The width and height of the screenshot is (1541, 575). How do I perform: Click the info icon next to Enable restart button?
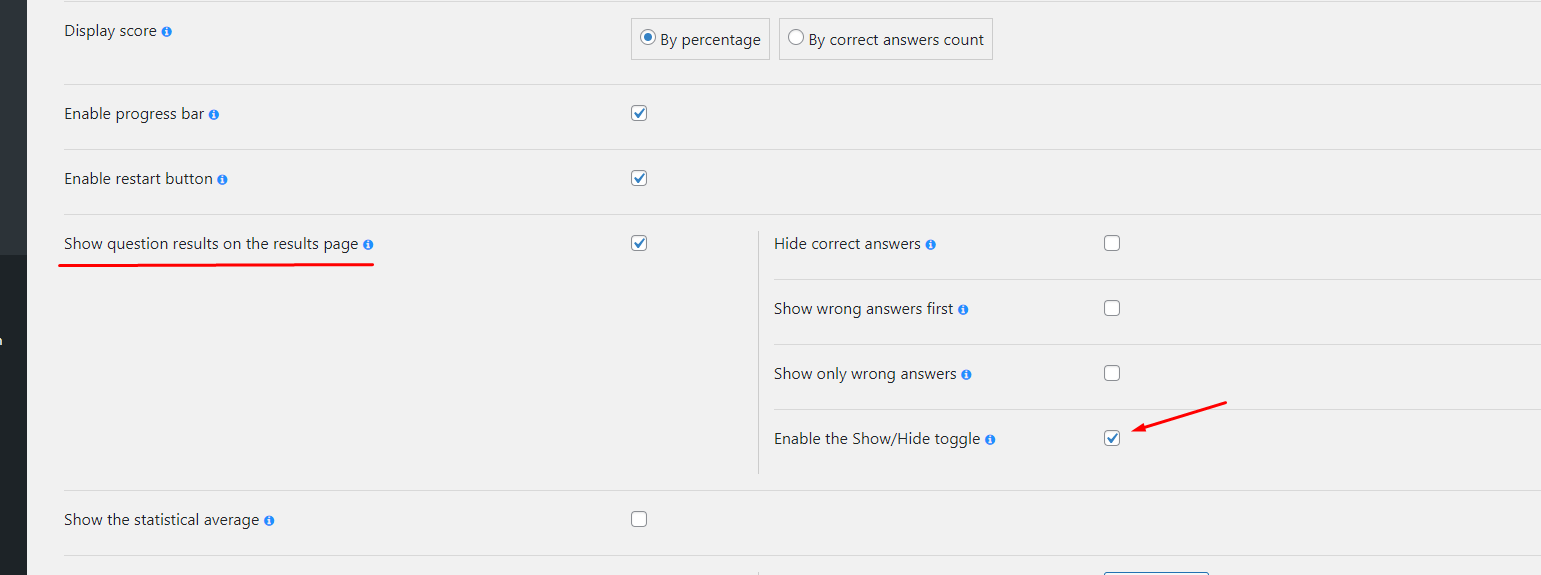pos(222,180)
